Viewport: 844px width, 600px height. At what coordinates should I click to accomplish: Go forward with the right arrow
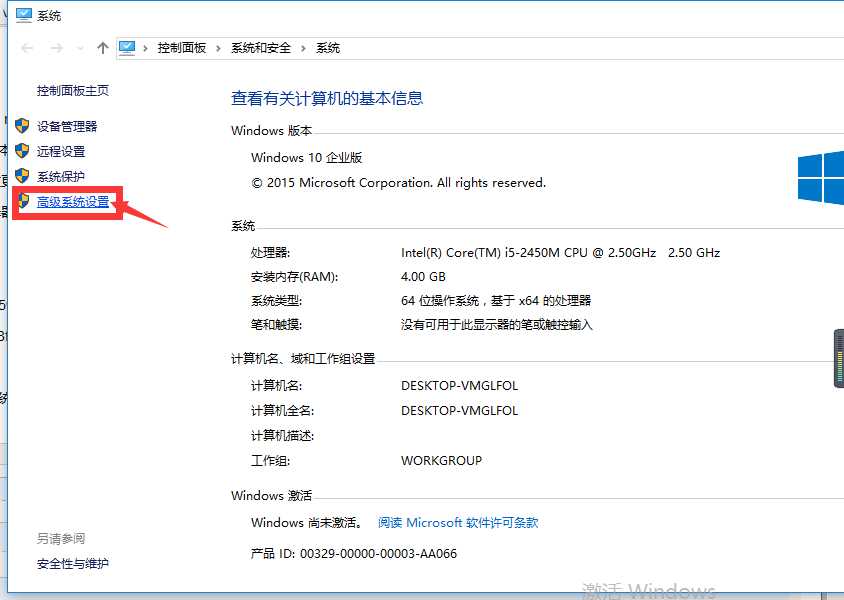[x=56, y=48]
